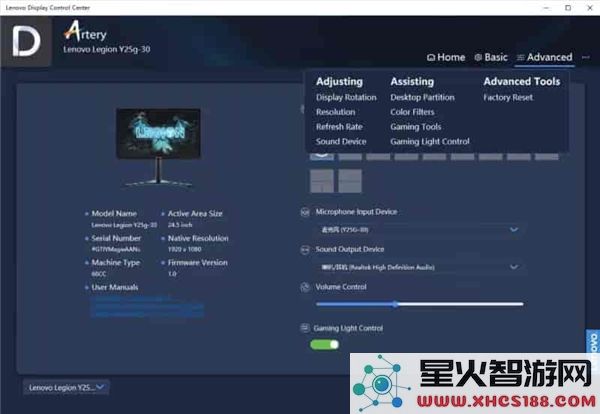The height and width of the screenshot is (414, 600).
Task: Select Gaming Light Control menu entry
Action: (x=430, y=142)
